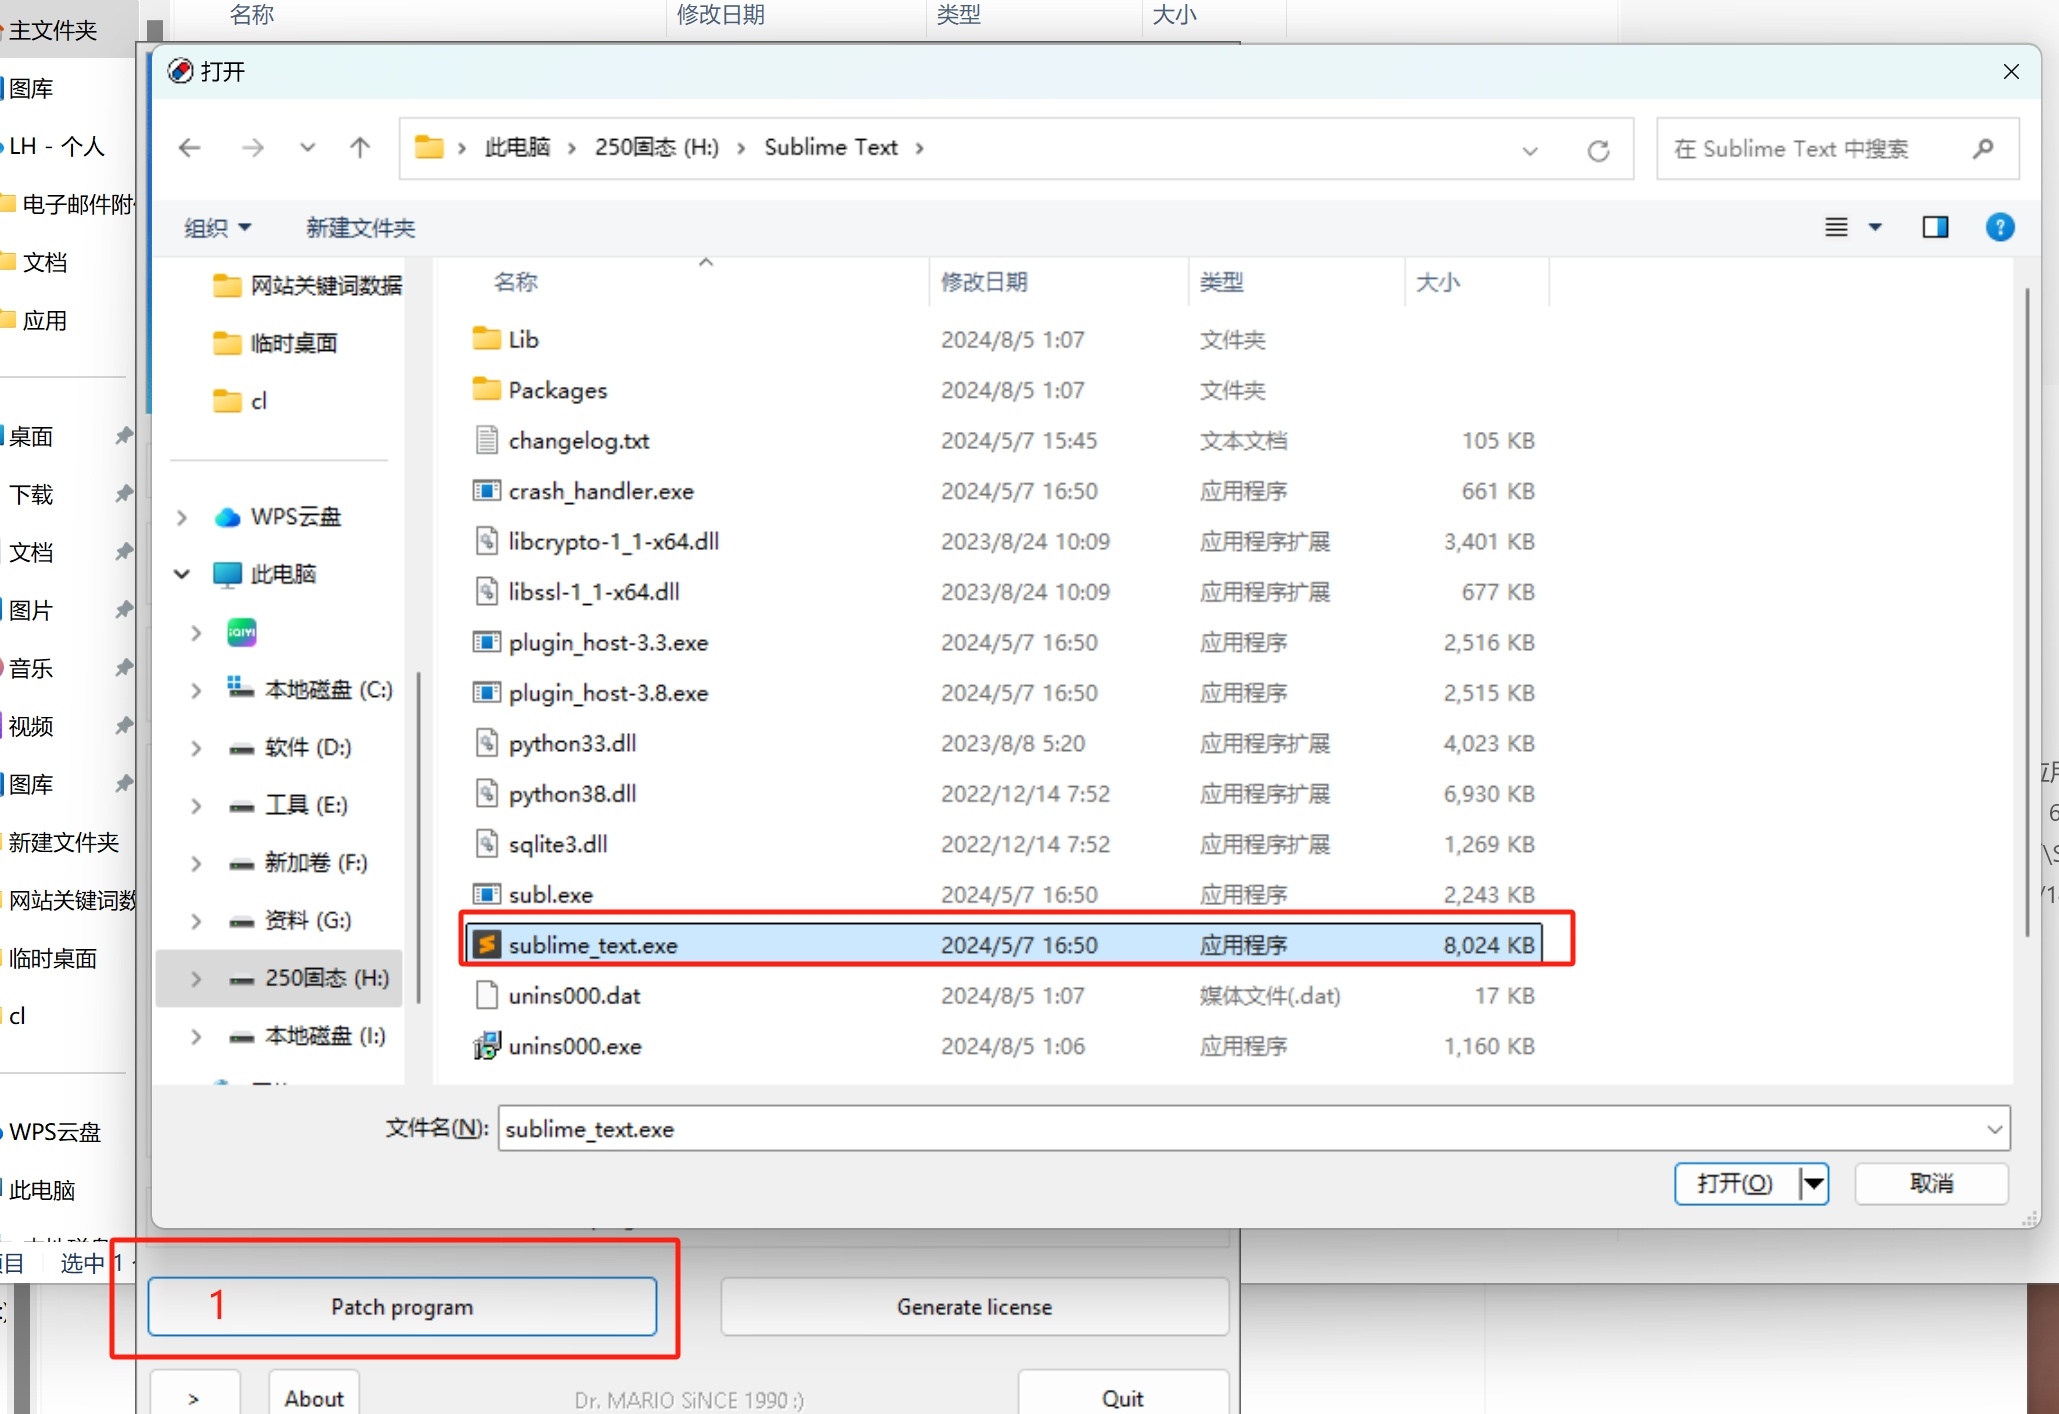2059x1414 pixels.
Task: Click the search magnifier icon
Action: 1984,149
